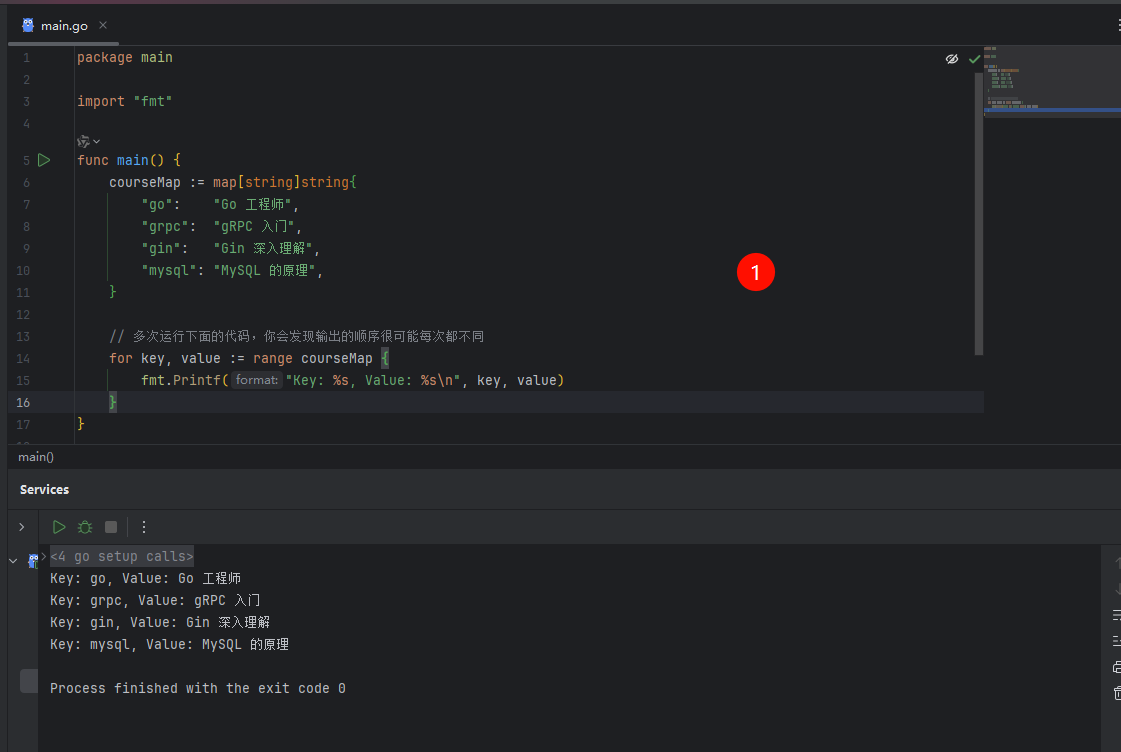Click the editor vertical scrollbar thumb
The image size is (1121, 752).
[x=979, y=213]
